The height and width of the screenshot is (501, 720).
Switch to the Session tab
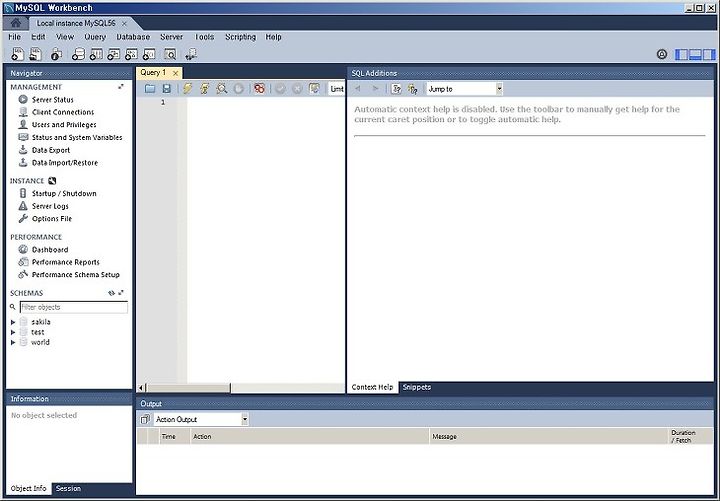[68, 489]
